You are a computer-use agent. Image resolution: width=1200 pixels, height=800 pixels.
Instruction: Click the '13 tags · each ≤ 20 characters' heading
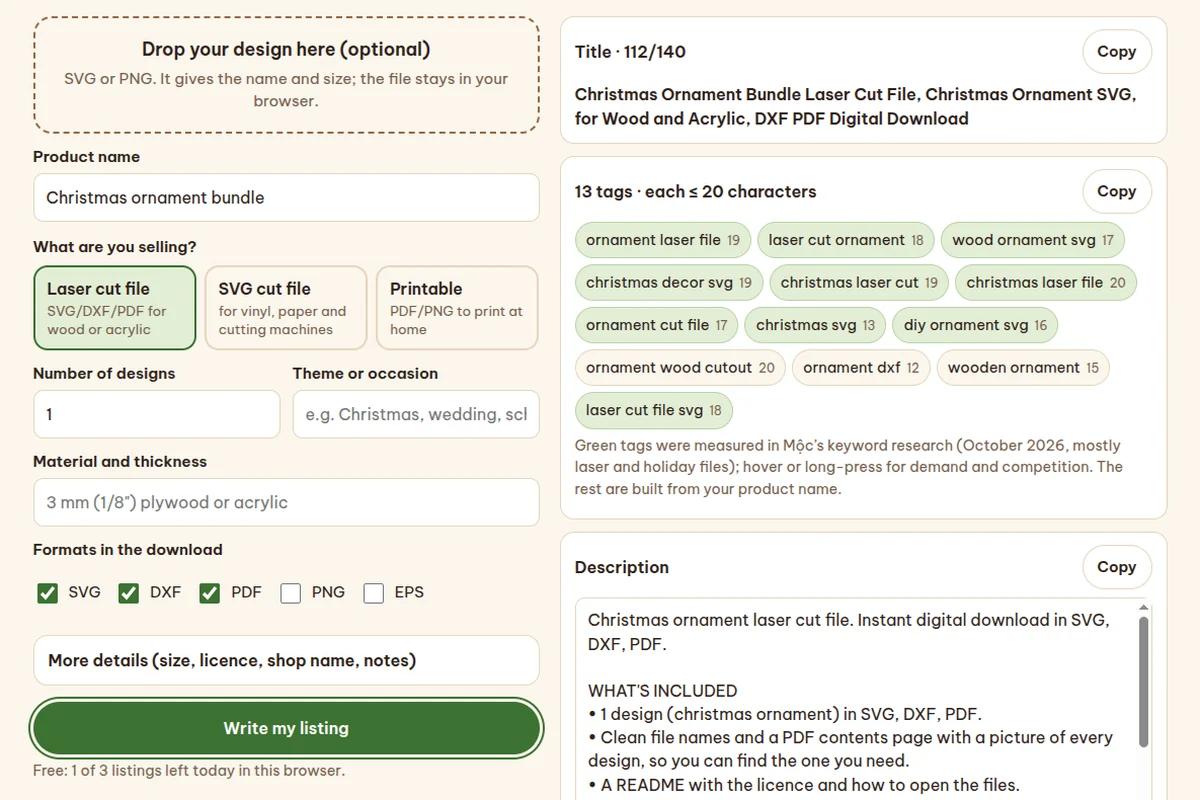(x=695, y=191)
